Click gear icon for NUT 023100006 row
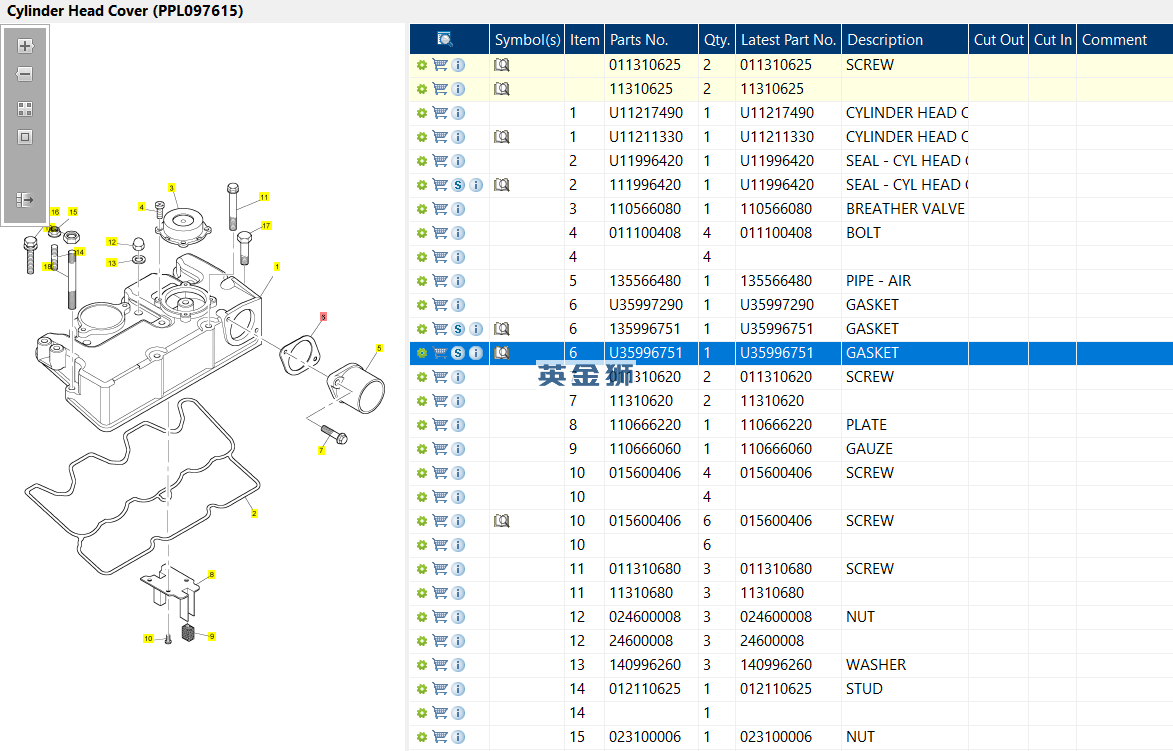 click(x=422, y=737)
